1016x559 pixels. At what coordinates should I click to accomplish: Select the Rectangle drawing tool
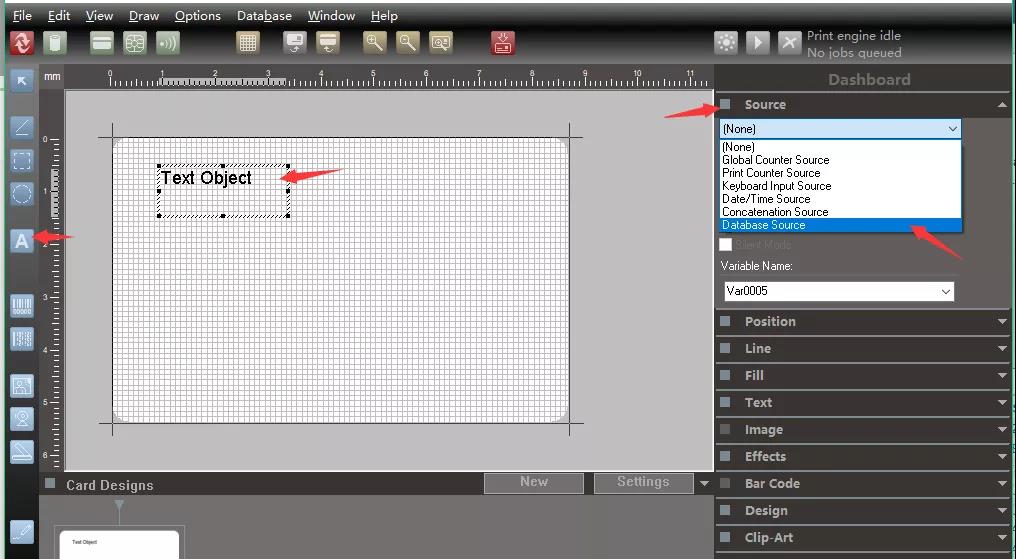pyautogui.click(x=21, y=160)
